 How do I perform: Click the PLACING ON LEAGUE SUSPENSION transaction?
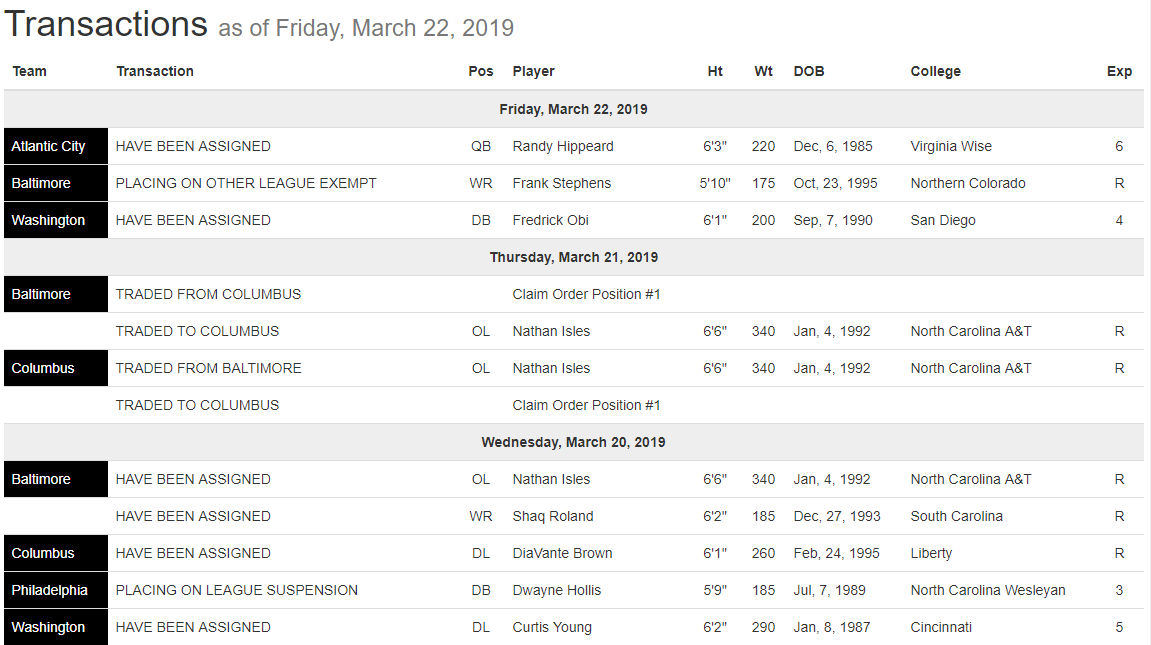[237, 590]
